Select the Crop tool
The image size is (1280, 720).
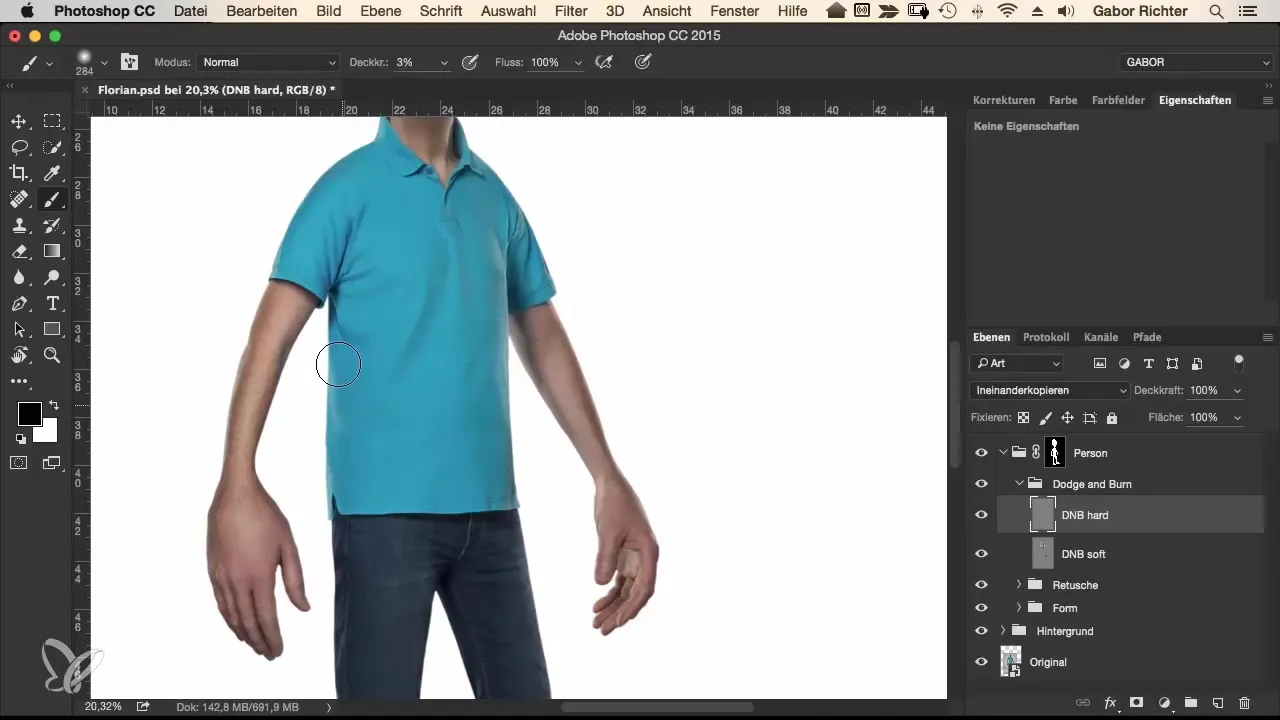[x=19, y=173]
